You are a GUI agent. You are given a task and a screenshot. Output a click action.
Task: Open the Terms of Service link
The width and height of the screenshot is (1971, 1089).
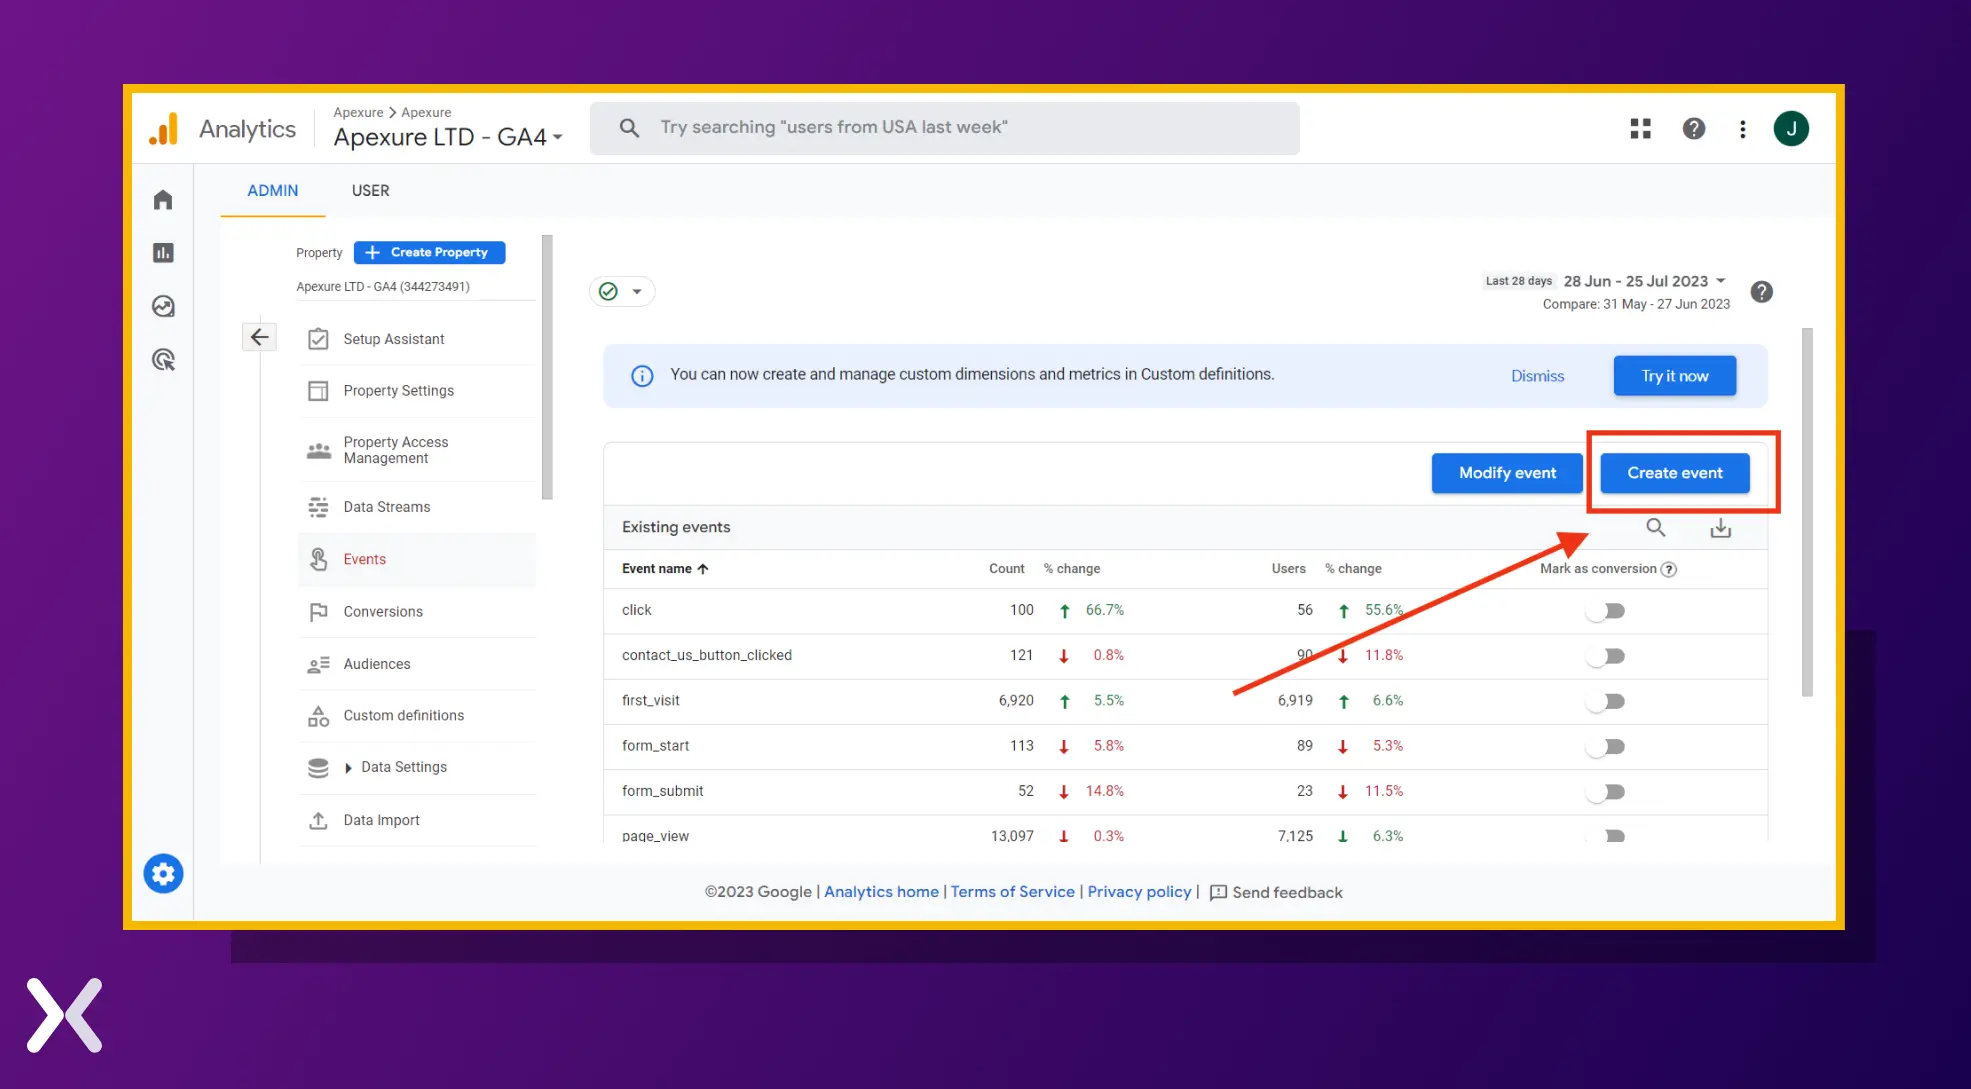[x=1012, y=892]
